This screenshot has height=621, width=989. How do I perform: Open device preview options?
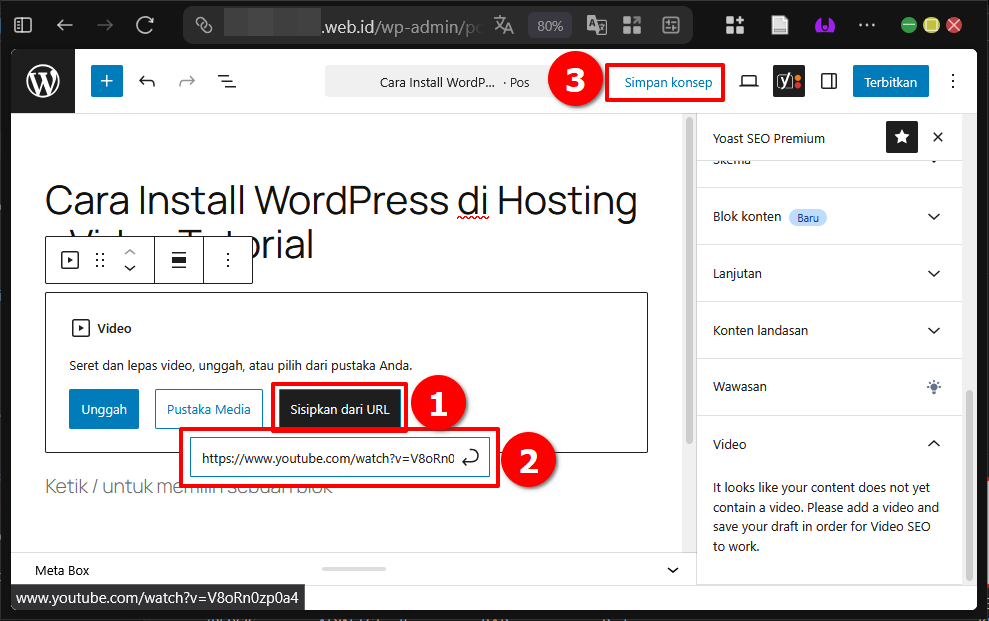click(748, 81)
